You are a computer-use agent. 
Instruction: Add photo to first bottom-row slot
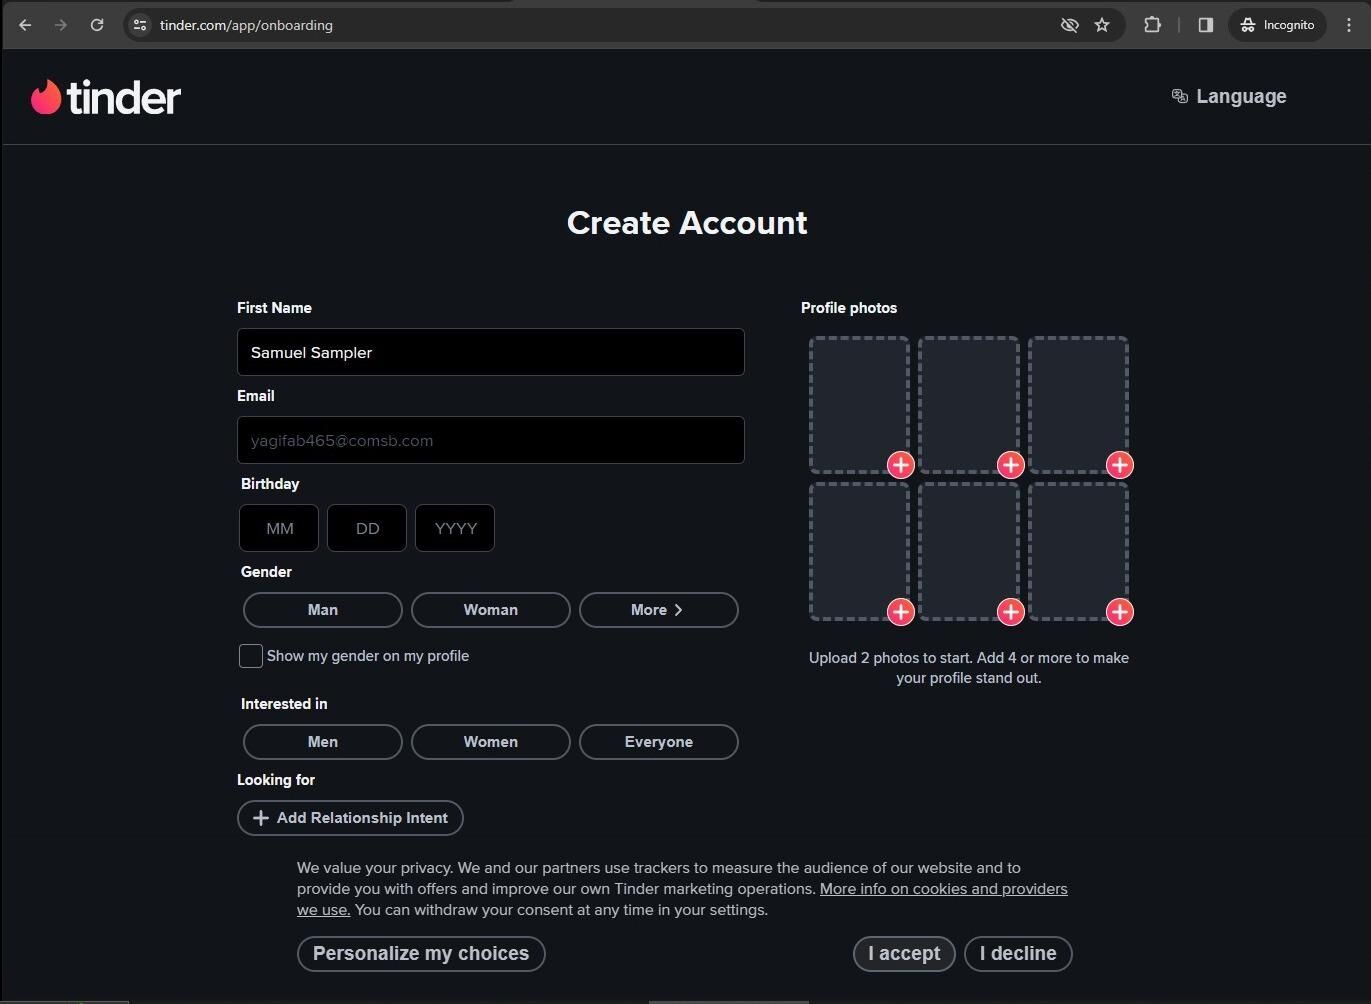[900, 612]
